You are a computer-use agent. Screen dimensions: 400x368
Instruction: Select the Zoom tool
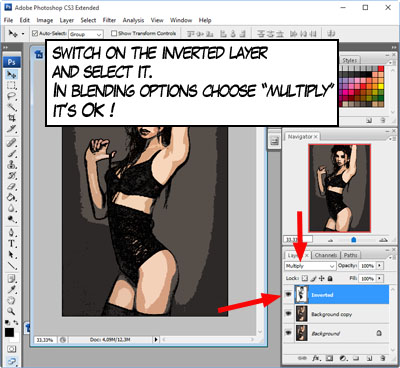coord(12,311)
